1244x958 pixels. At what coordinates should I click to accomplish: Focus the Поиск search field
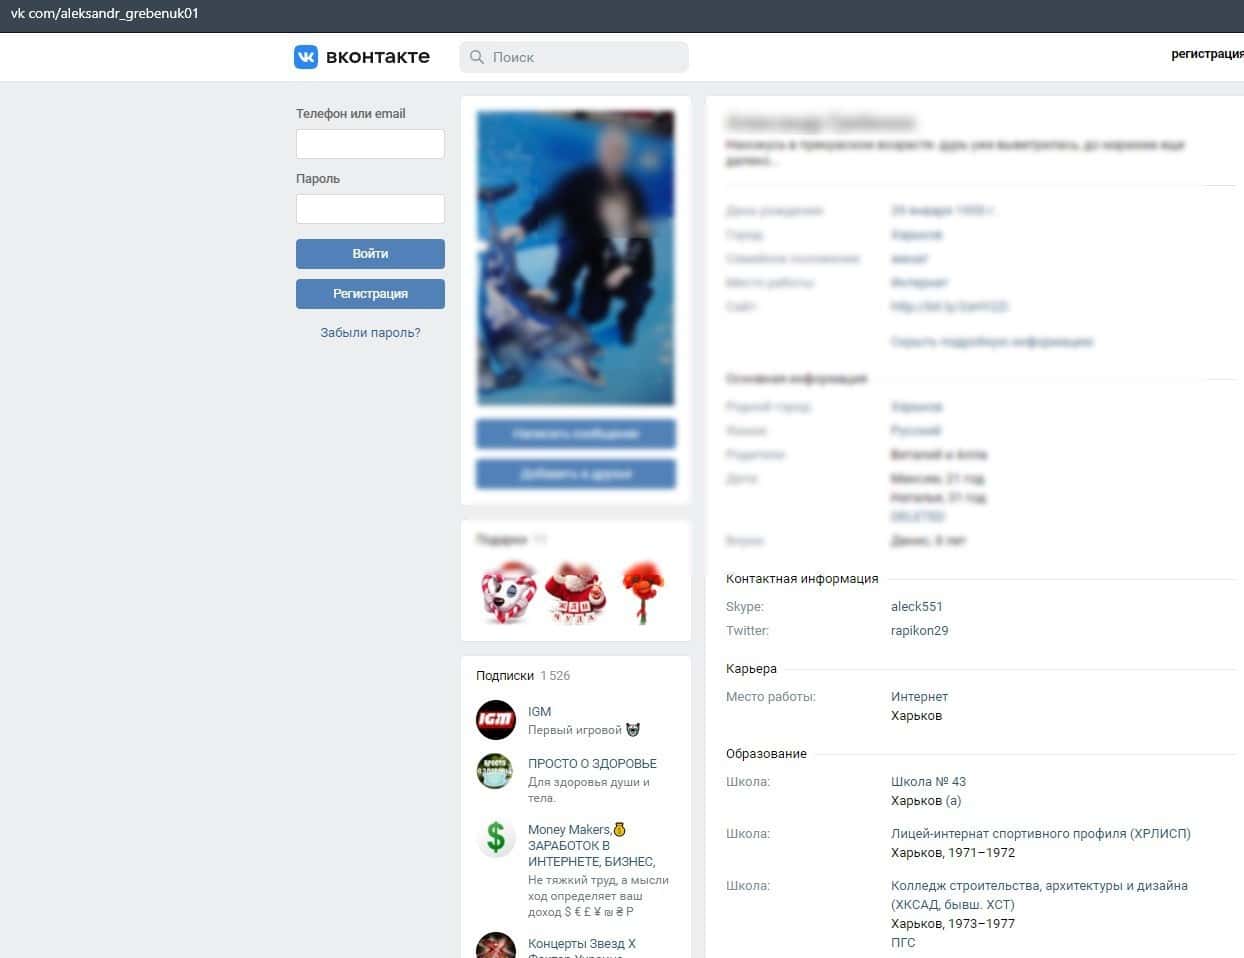574,57
